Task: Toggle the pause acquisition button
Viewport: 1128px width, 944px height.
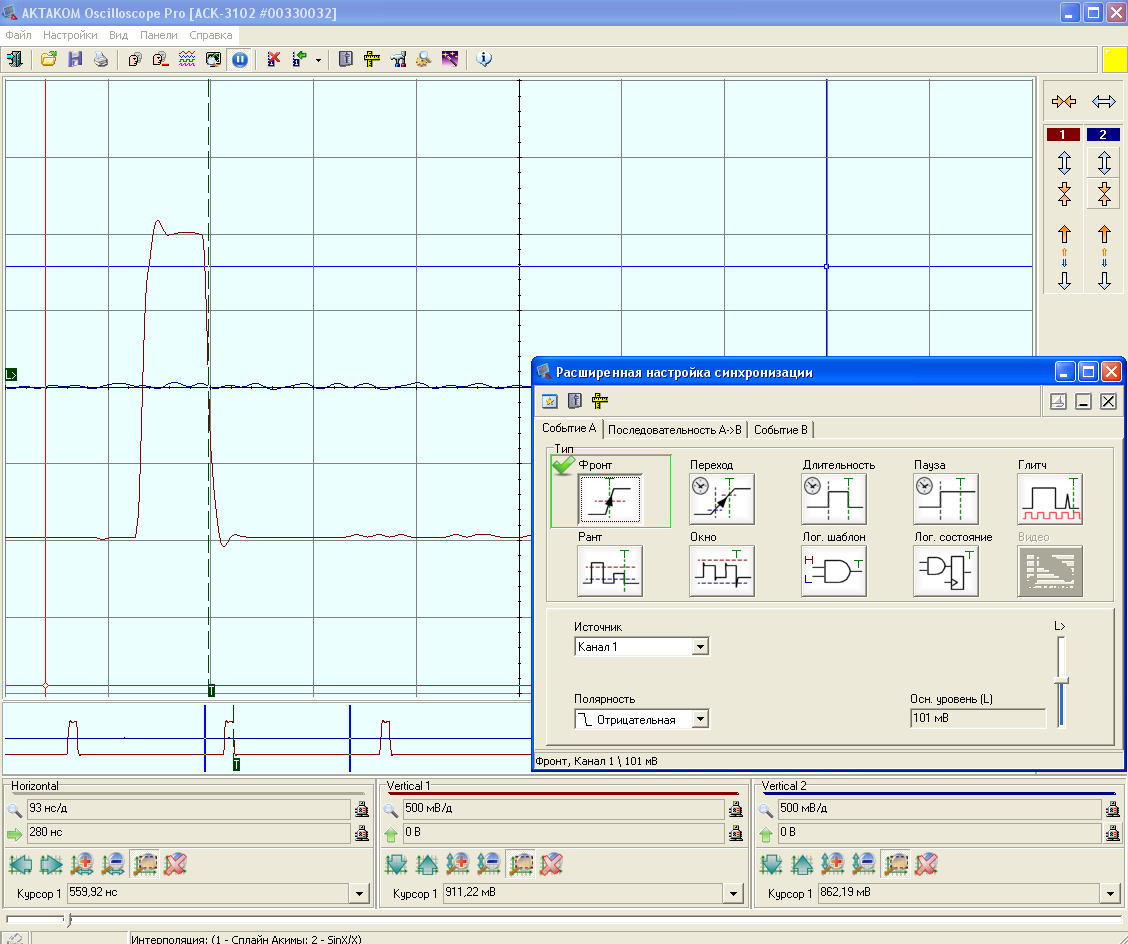Action: 240,59
